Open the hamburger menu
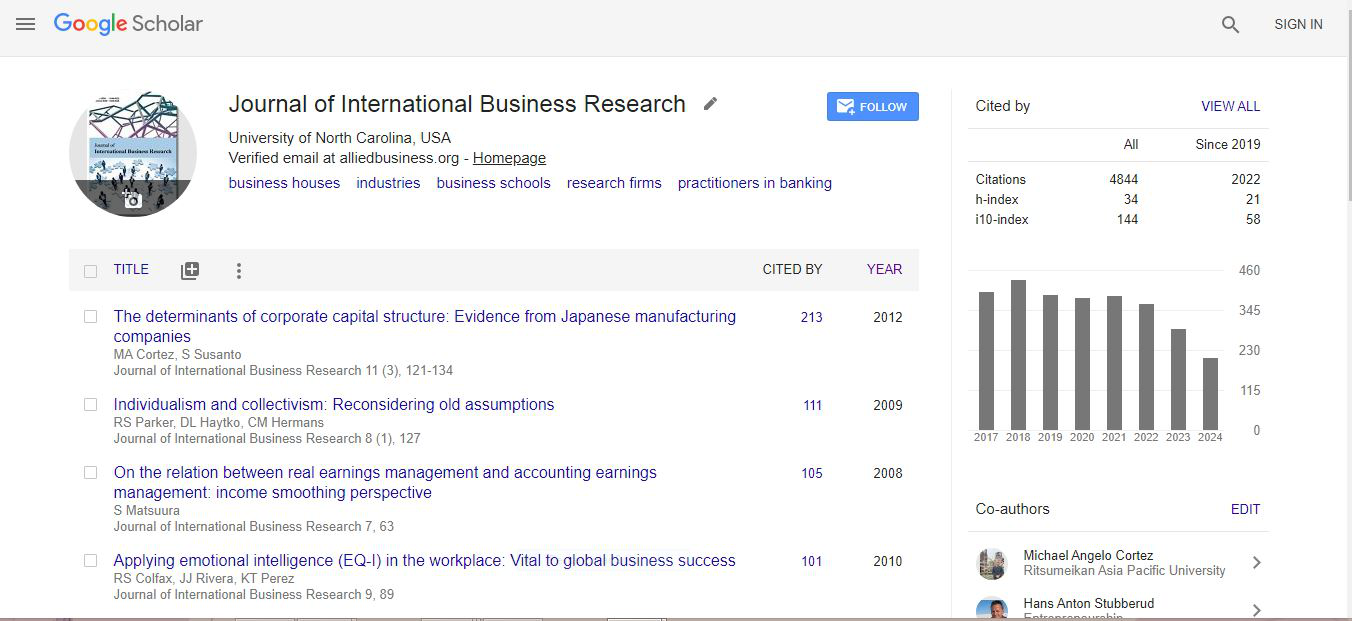The width and height of the screenshot is (1352, 621). coord(25,24)
